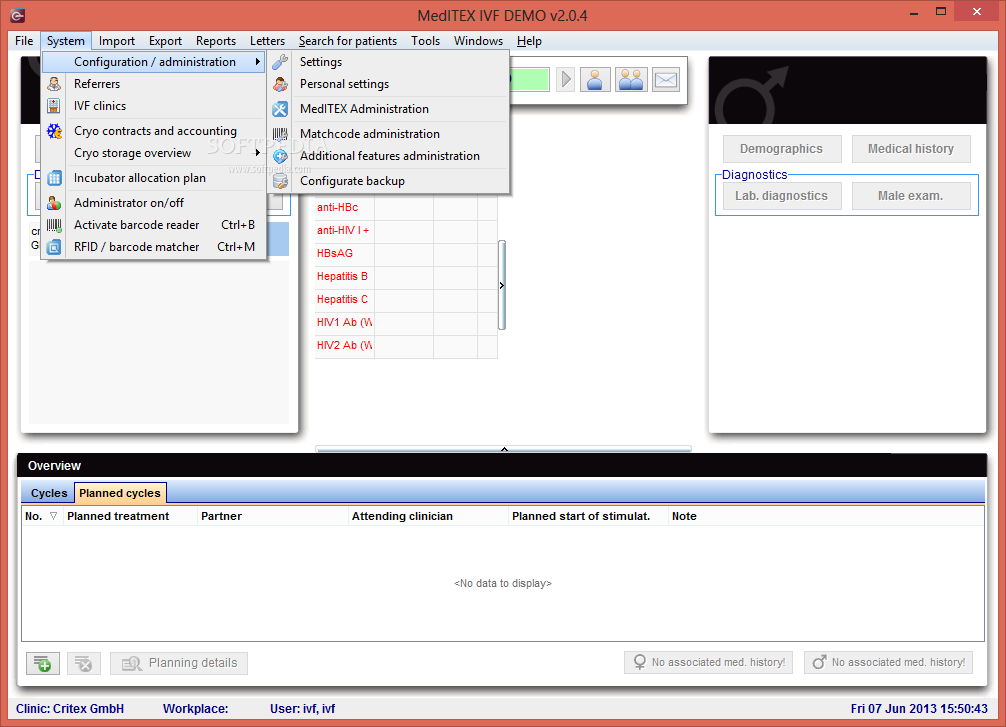This screenshot has height=727, width=1006.
Task: Click the Activate barcode reader icon
Action: 54,225
